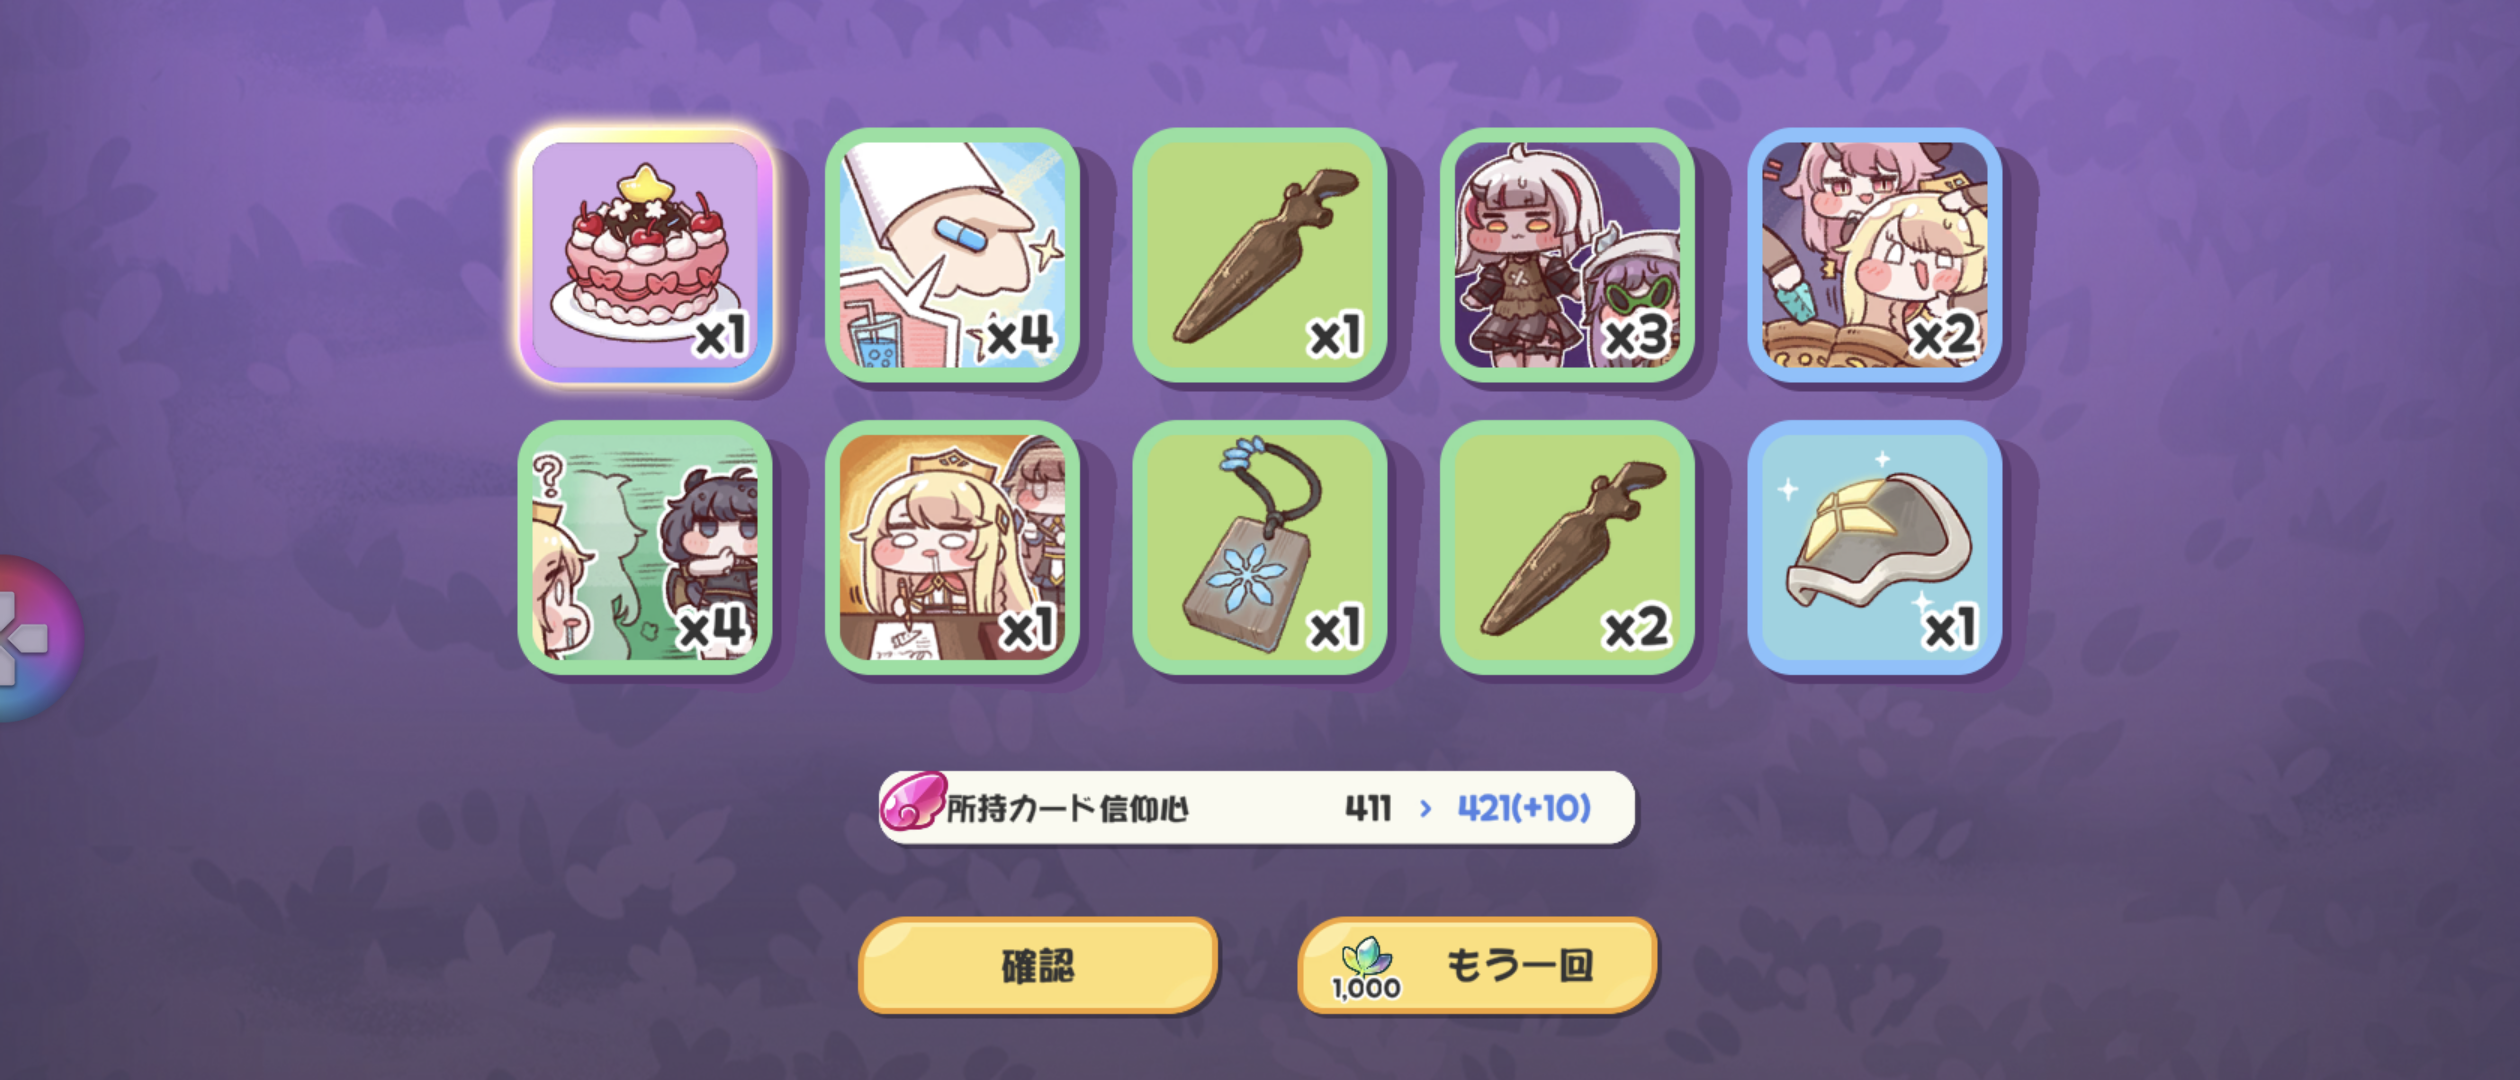Select the golden shoulder armor item

coord(1875,548)
